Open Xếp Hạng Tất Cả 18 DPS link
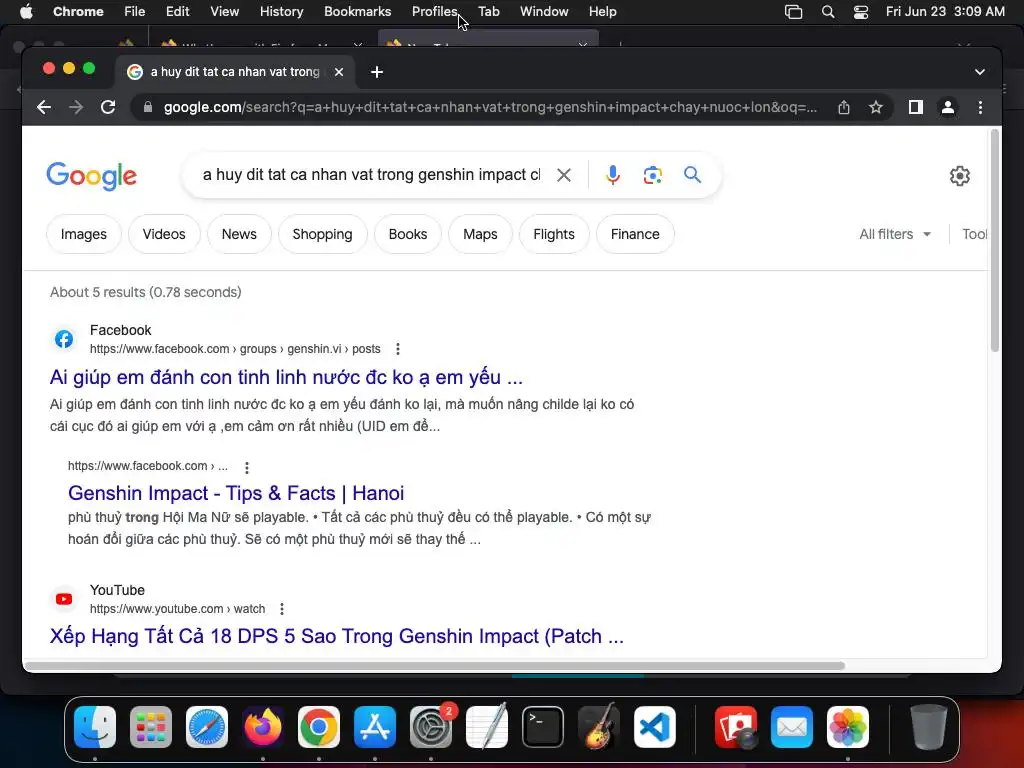Screen dimensions: 1024x768 pyautogui.click(x=336, y=636)
